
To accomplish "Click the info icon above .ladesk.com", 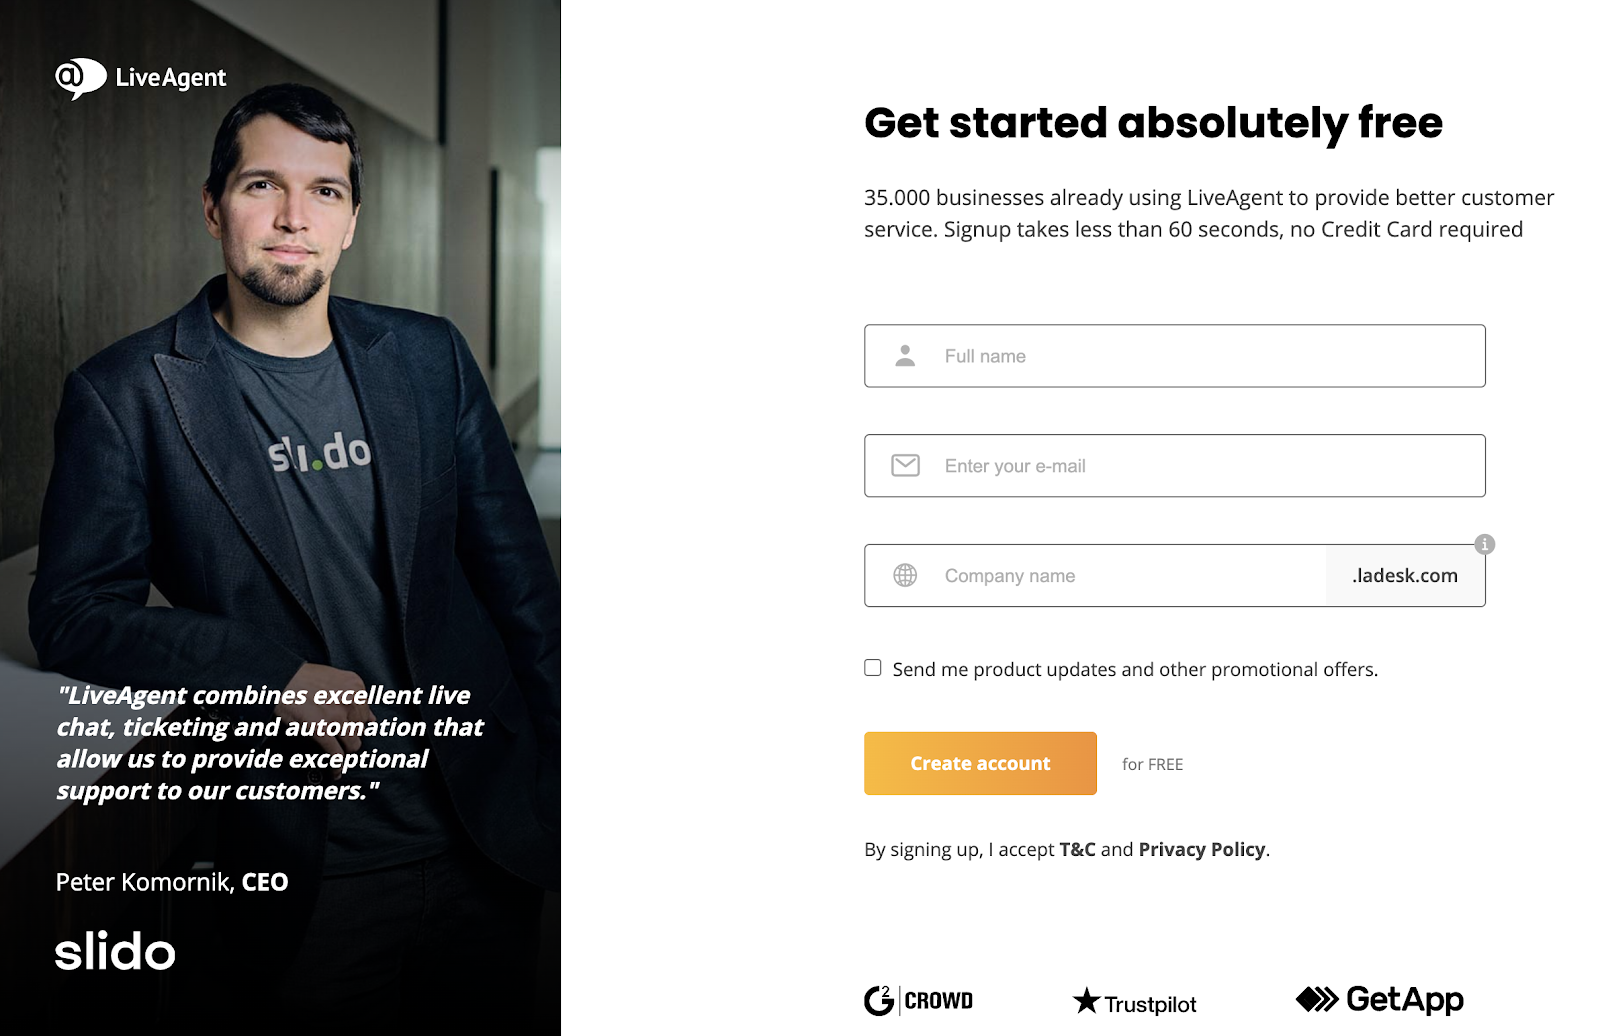I will click(1485, 544).
